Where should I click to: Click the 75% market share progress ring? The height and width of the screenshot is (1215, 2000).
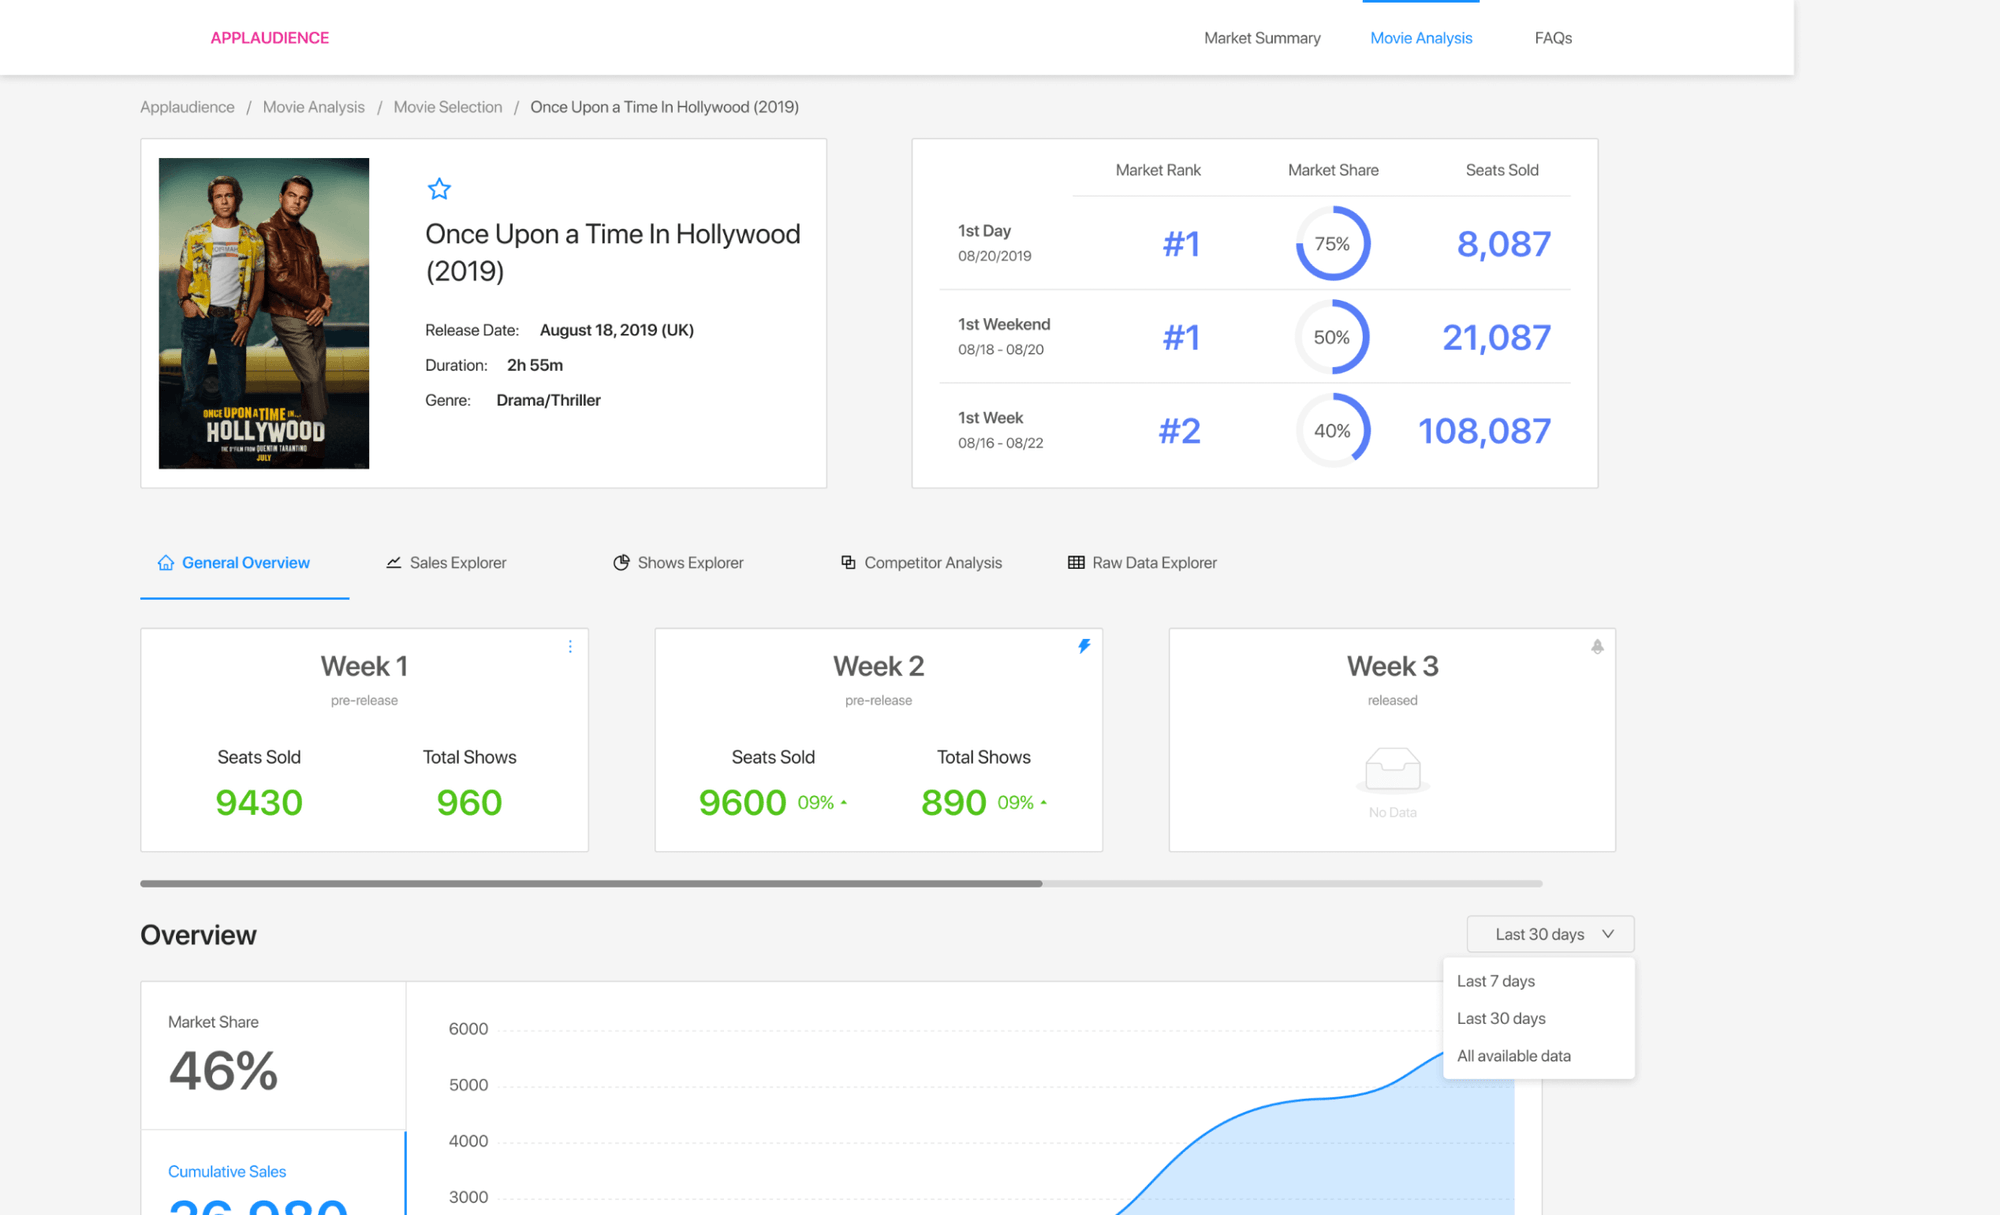(x=1332, y=243)
